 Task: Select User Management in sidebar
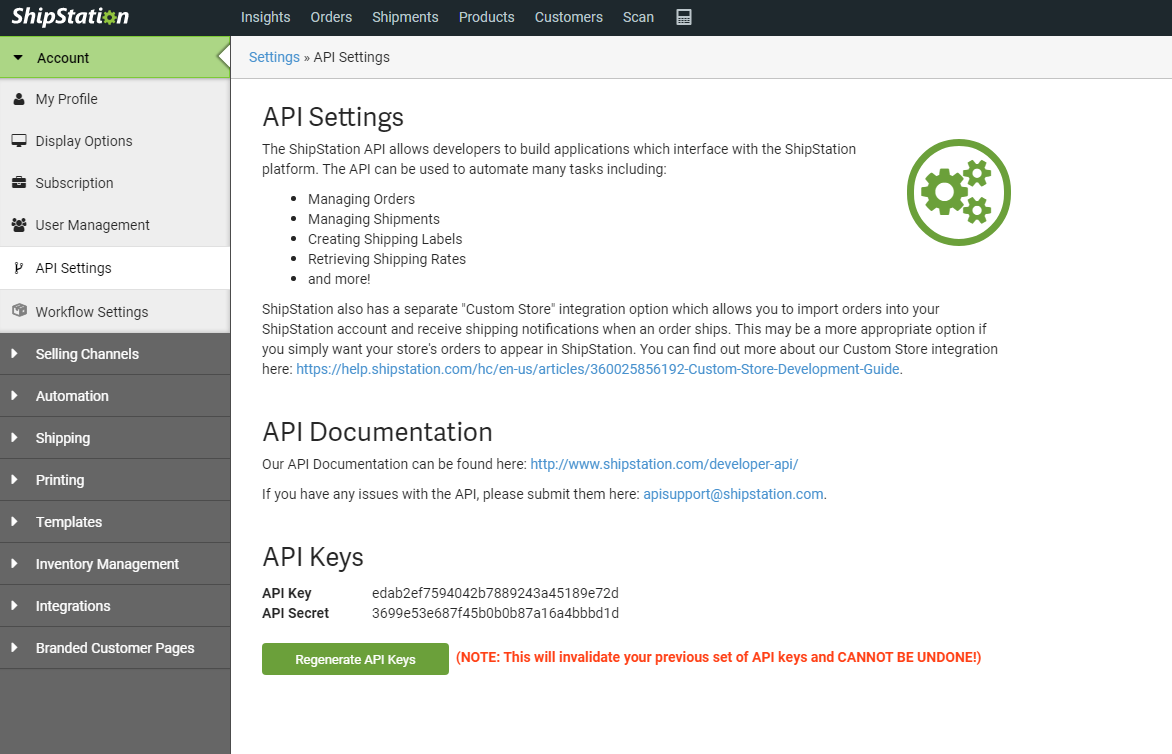[x=115, y=224]
